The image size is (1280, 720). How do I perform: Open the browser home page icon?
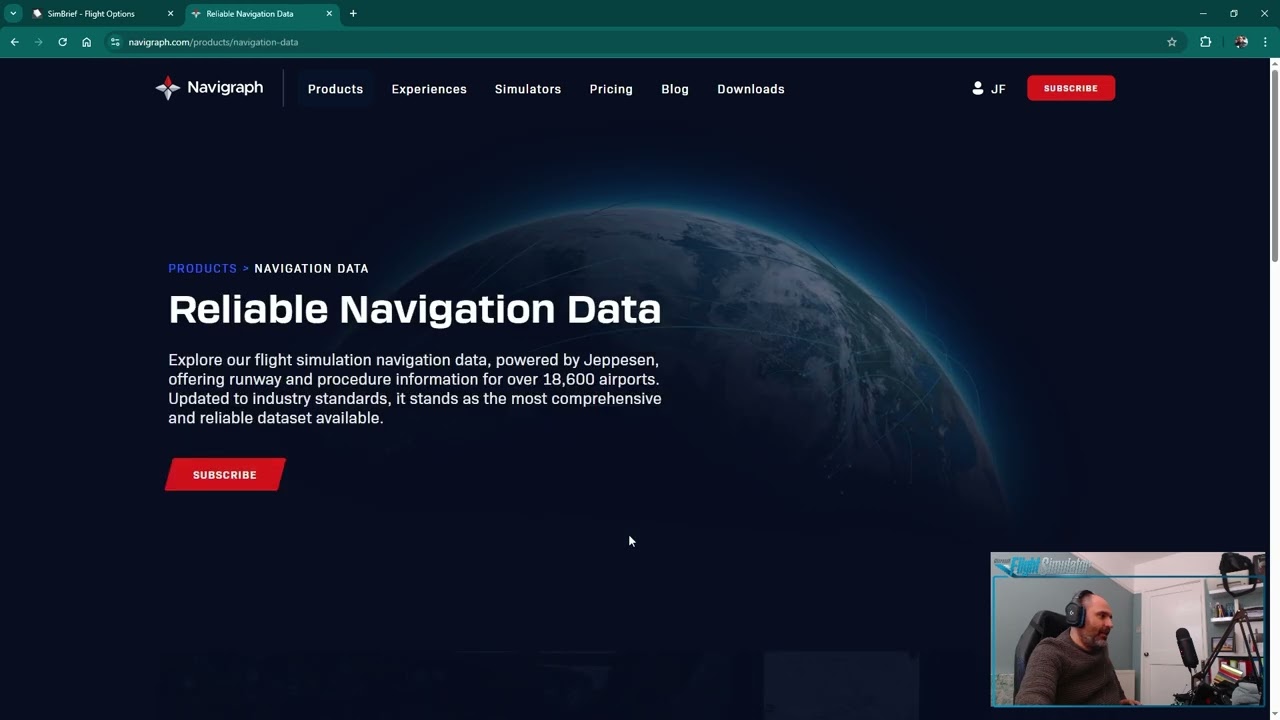[87, 42]
